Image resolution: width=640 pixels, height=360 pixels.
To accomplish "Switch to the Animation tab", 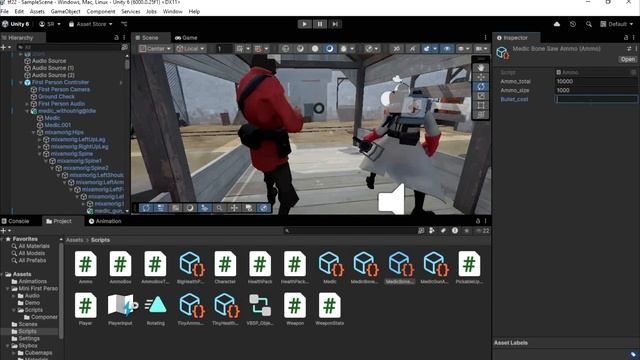I will (x=105, y=221).
